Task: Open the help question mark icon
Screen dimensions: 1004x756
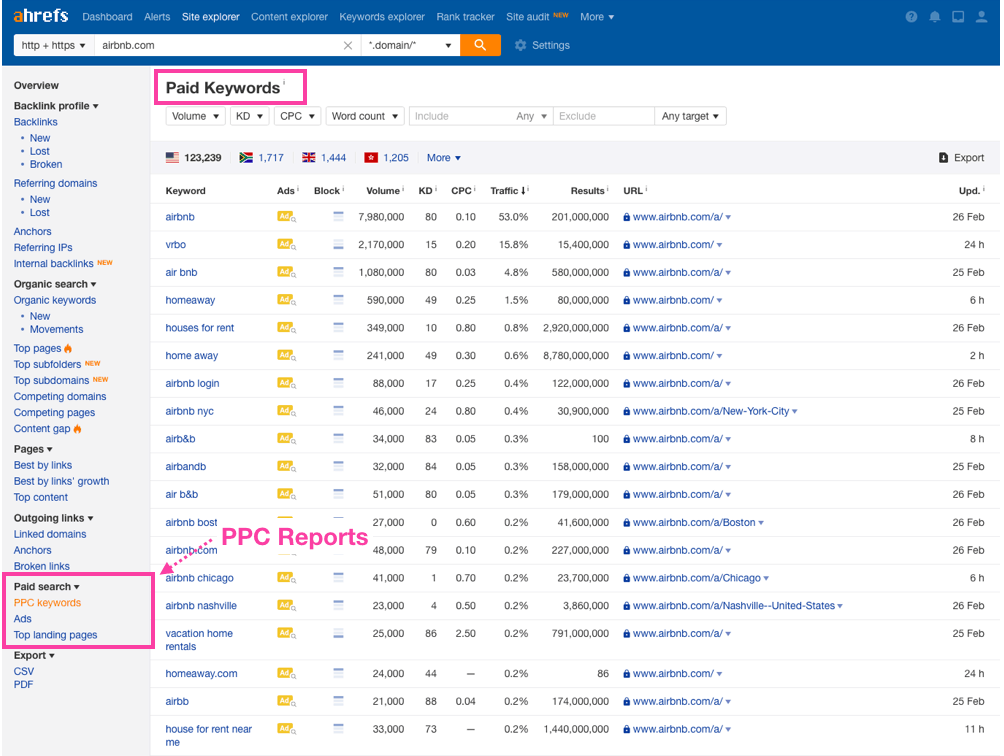Action: click(x=911, y=17)
